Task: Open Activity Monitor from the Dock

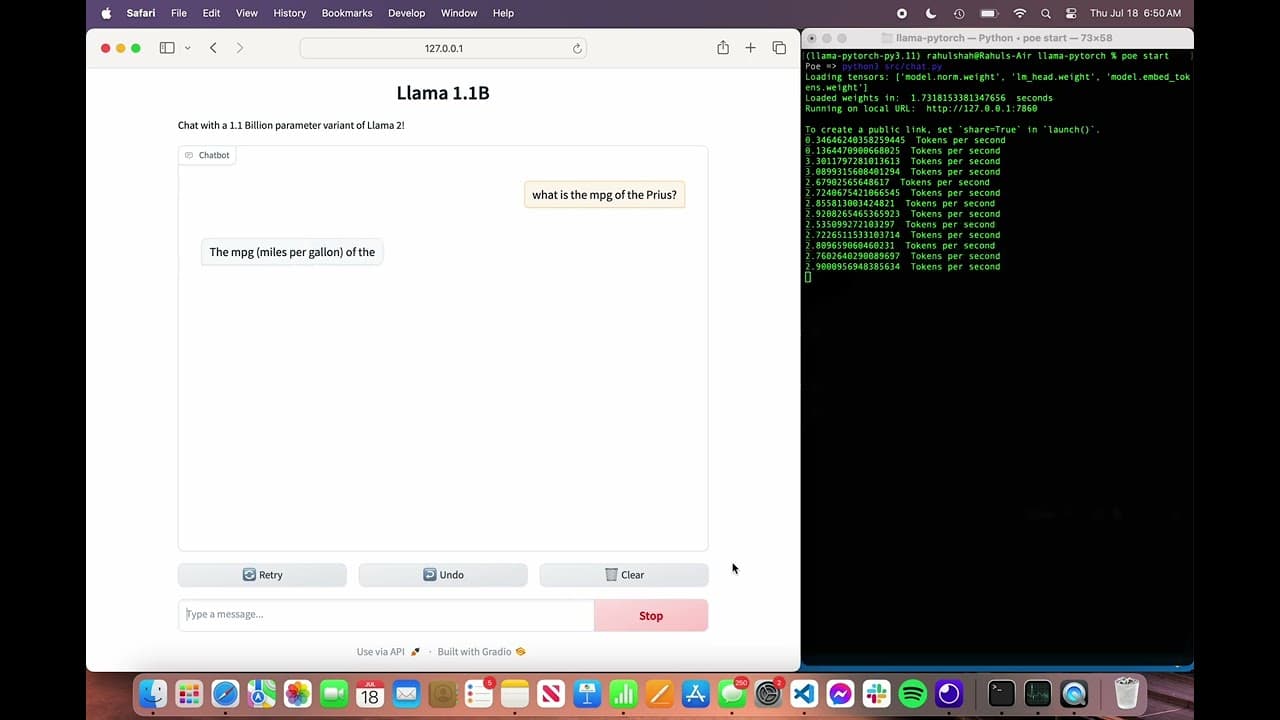Action: pos(1038,693)
